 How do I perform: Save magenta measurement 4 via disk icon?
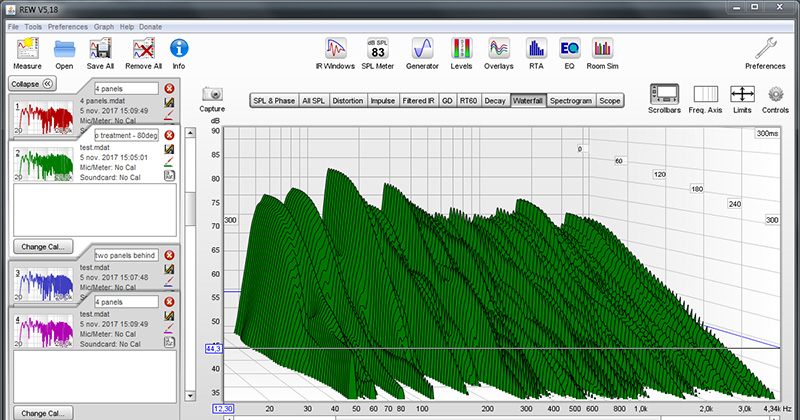point(169,316)
